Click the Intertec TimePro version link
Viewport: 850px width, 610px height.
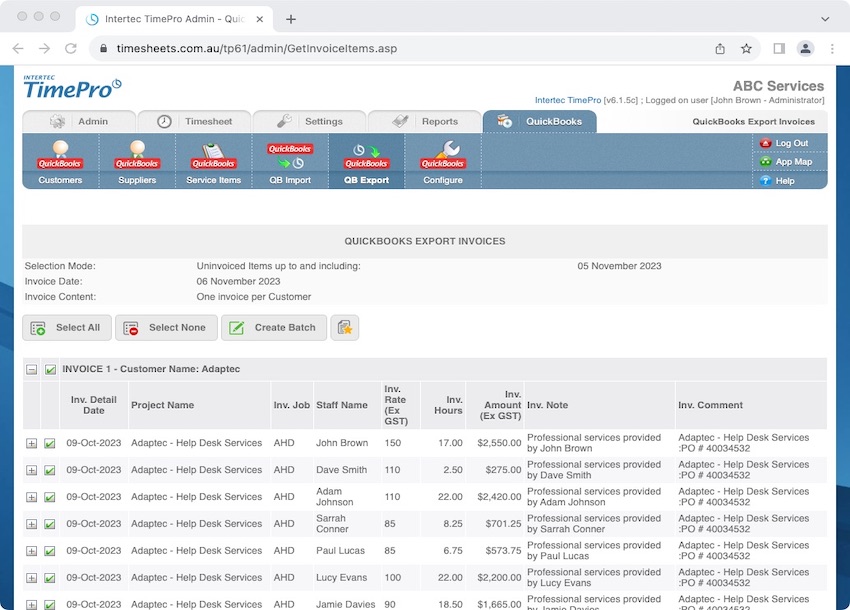click(568, 100)
